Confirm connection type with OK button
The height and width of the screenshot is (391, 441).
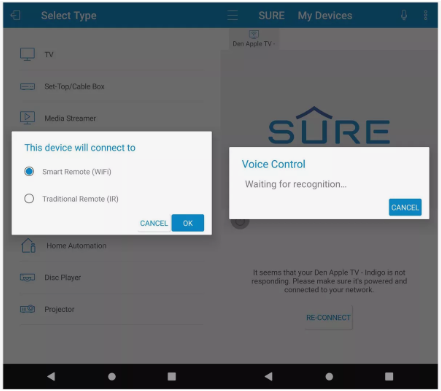(188, 223)
